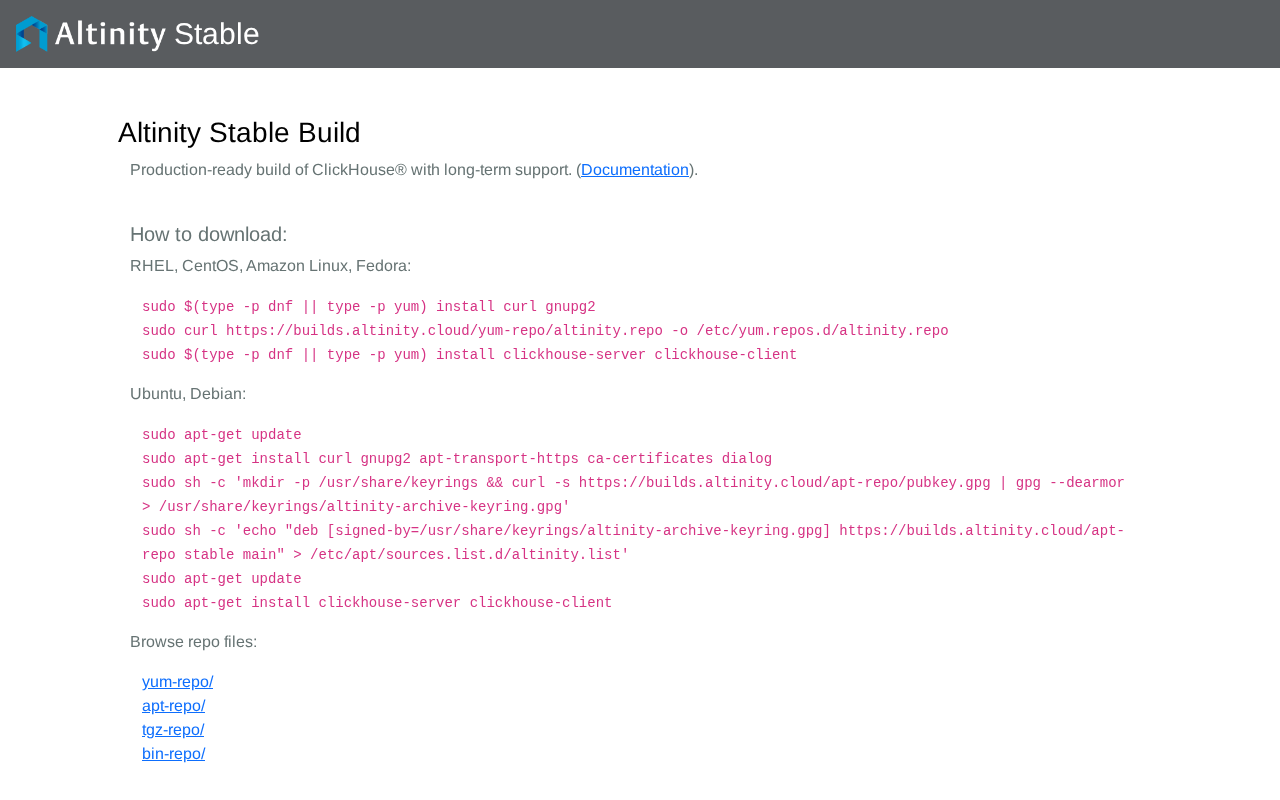Click the 'RHEL, CentOS, Amazon Linux, Fedora:' label

tap(271, 266)
